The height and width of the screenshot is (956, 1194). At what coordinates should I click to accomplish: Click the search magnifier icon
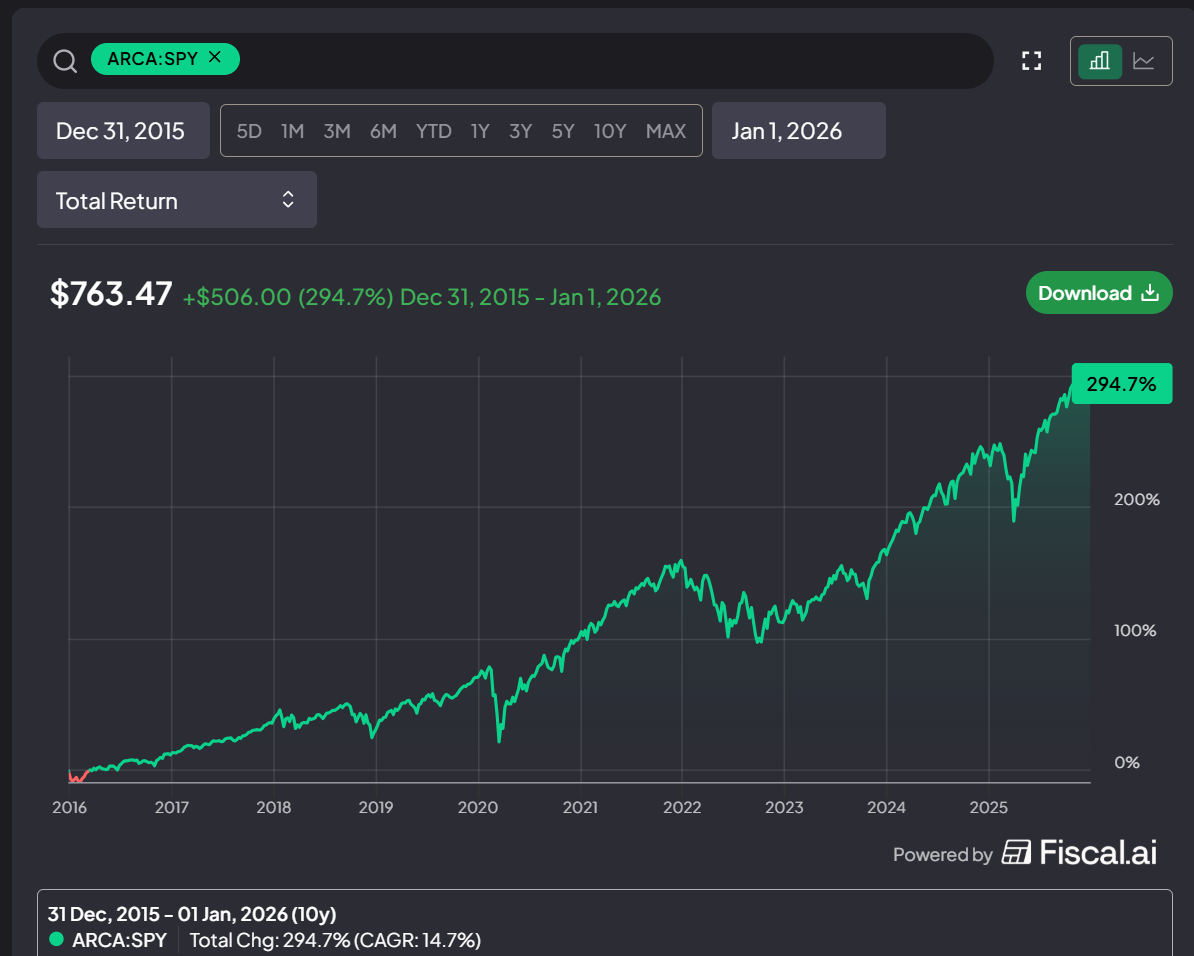click(65, 61)
